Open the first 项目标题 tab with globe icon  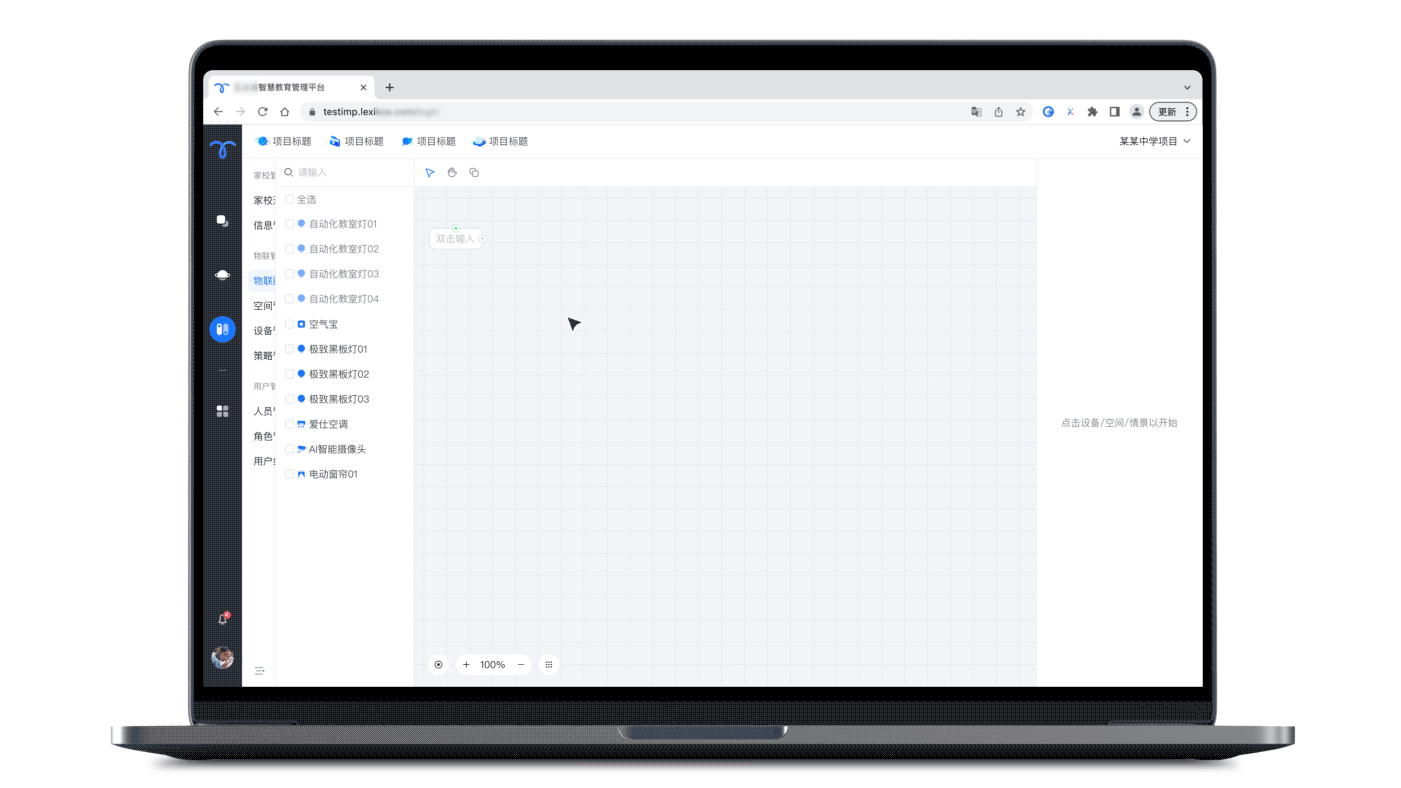[284, 142]
